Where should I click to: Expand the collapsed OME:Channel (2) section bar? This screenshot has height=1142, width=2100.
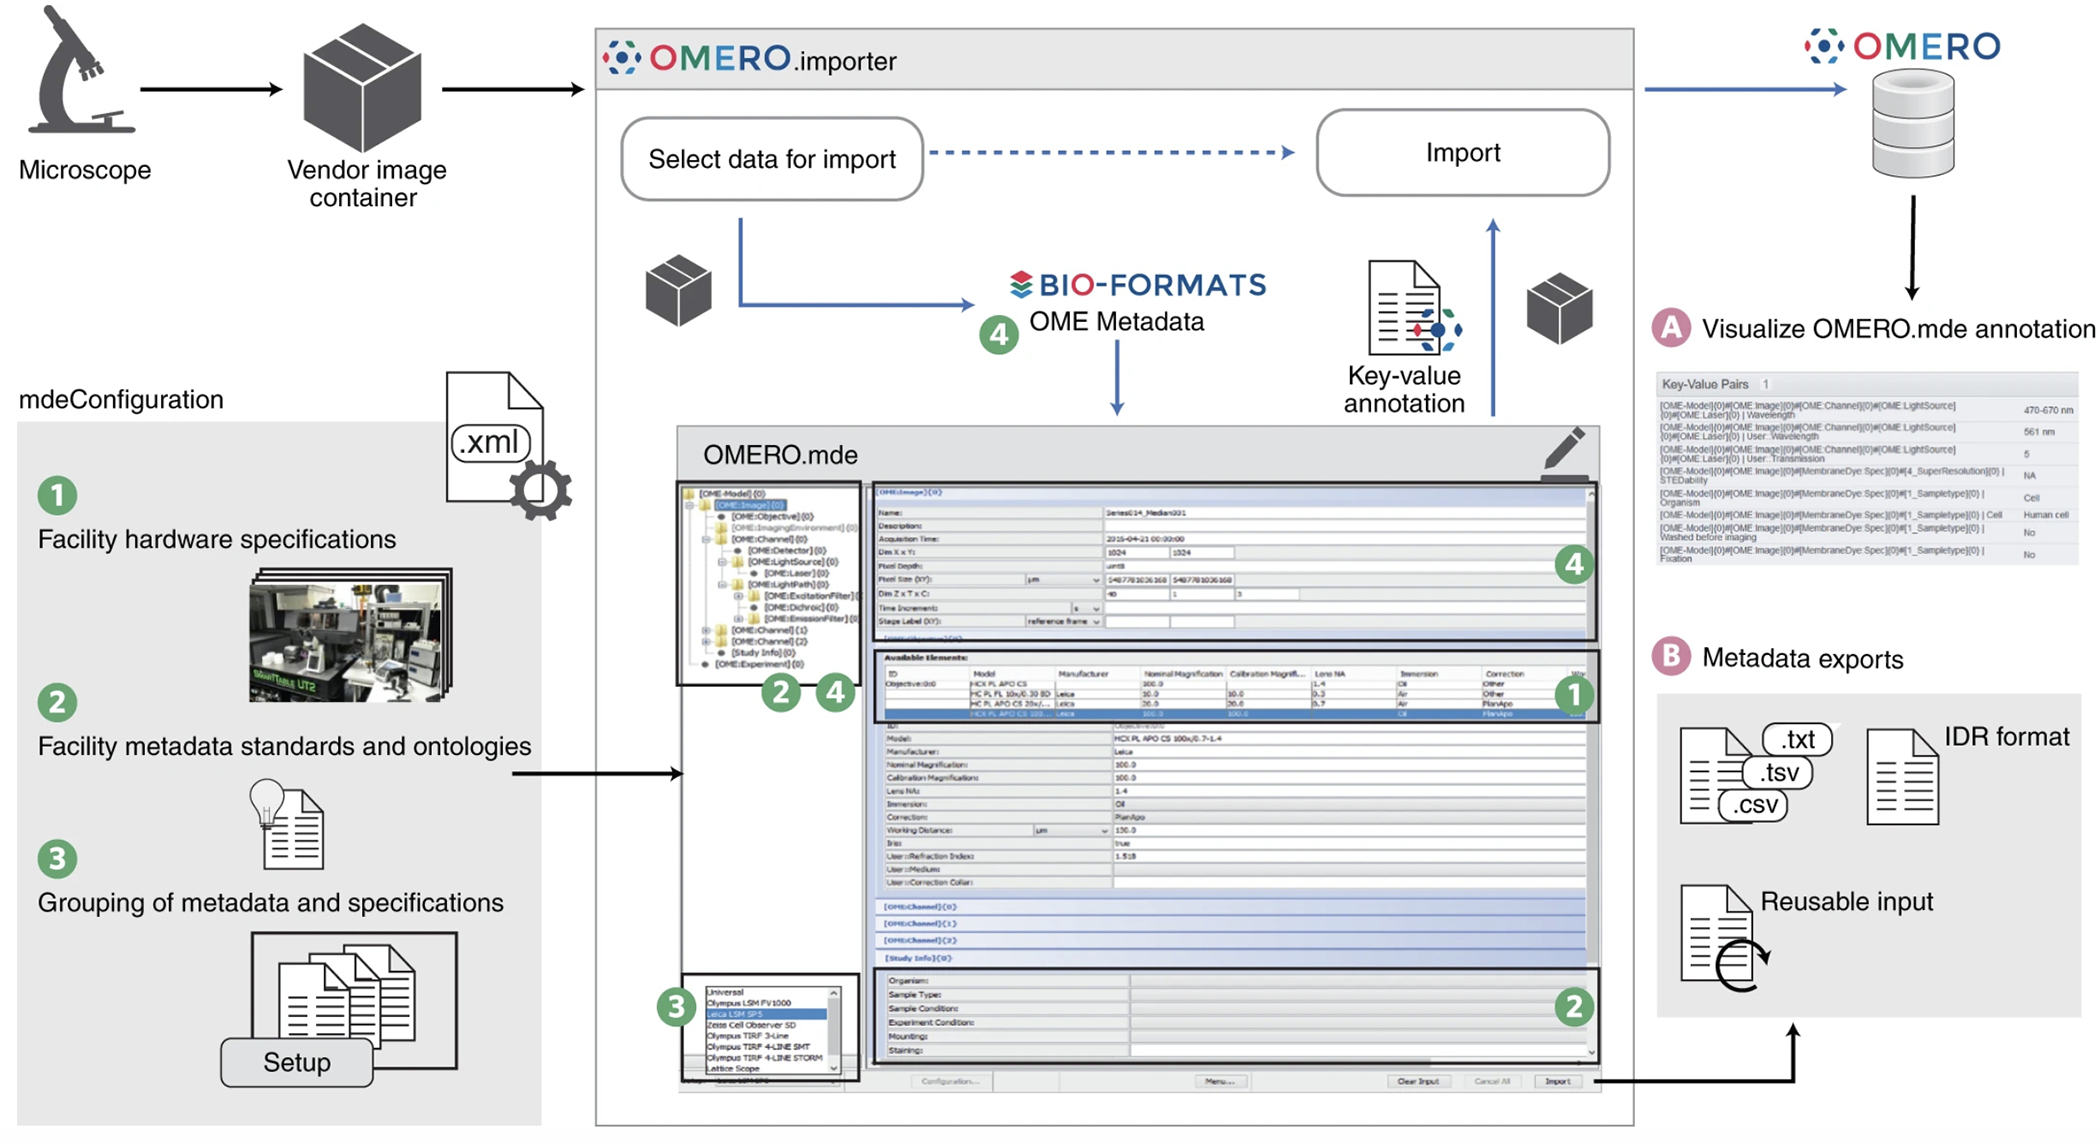[1230, 941]
